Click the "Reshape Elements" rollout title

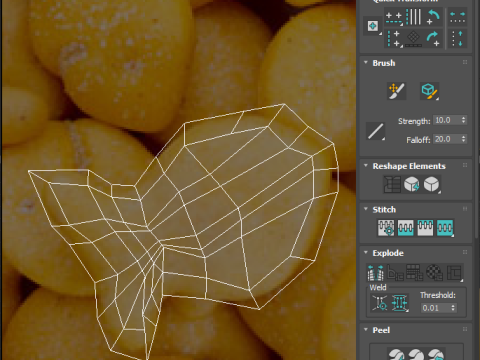pos(409,166)
